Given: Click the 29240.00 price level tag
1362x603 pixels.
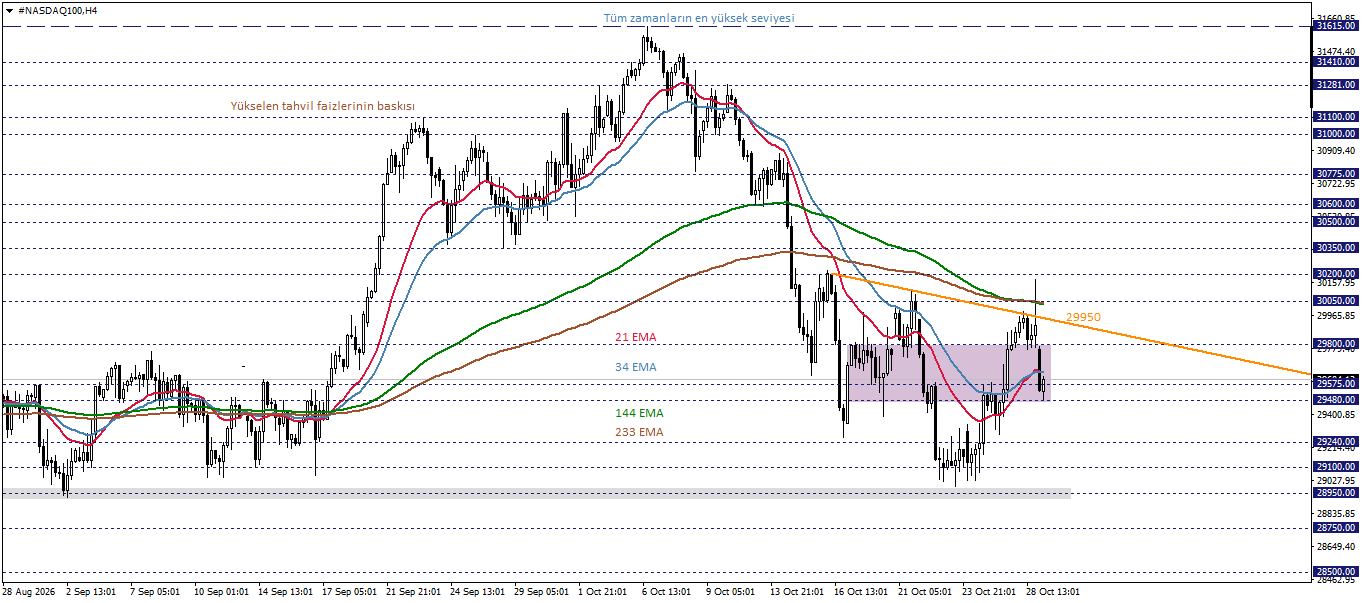Looking at the screenshot, I should click(1335, 442).
